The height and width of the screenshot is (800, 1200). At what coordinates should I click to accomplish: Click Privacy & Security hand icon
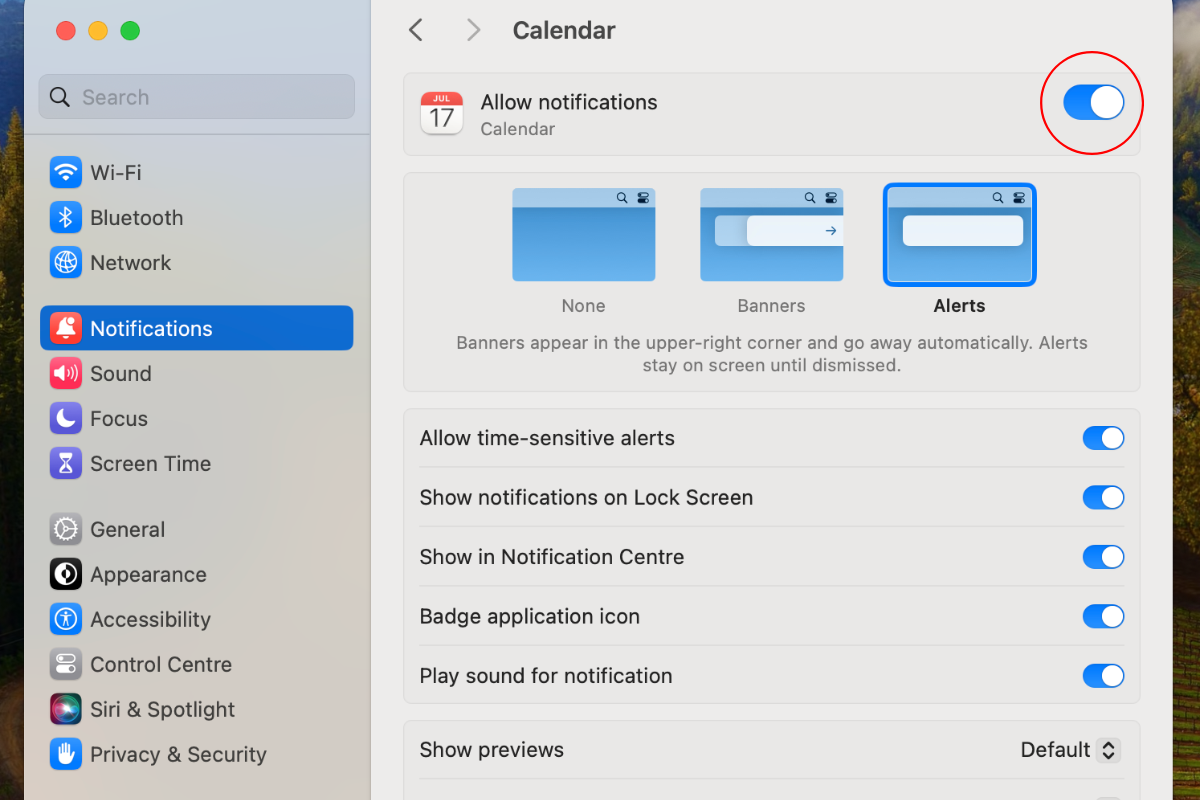(x=66, y=755)
